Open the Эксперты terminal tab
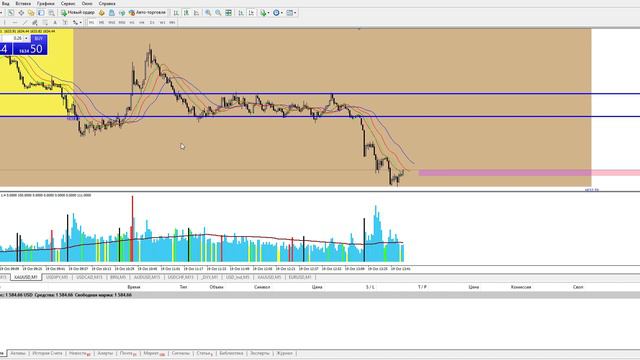 coord(260,353)
